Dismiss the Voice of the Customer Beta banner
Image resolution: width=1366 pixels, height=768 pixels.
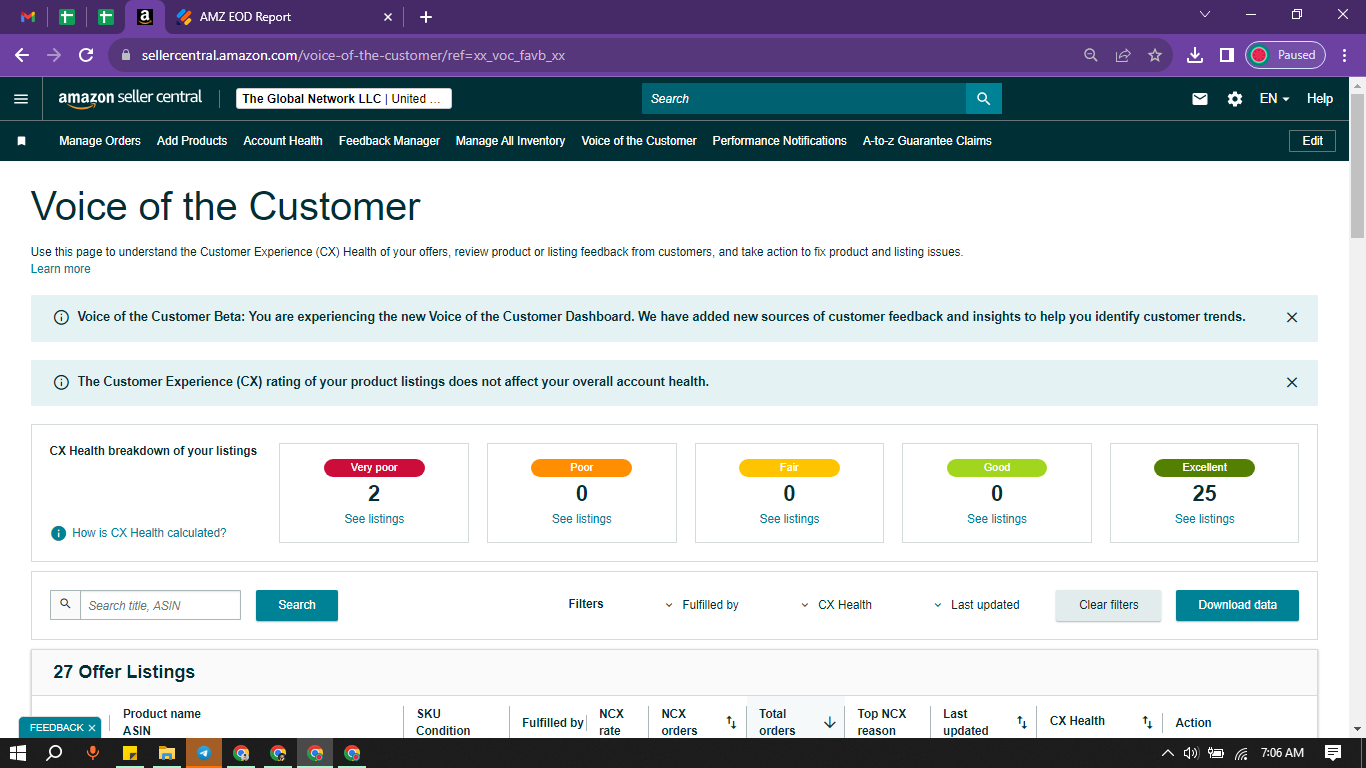(x=1292, y=317)
